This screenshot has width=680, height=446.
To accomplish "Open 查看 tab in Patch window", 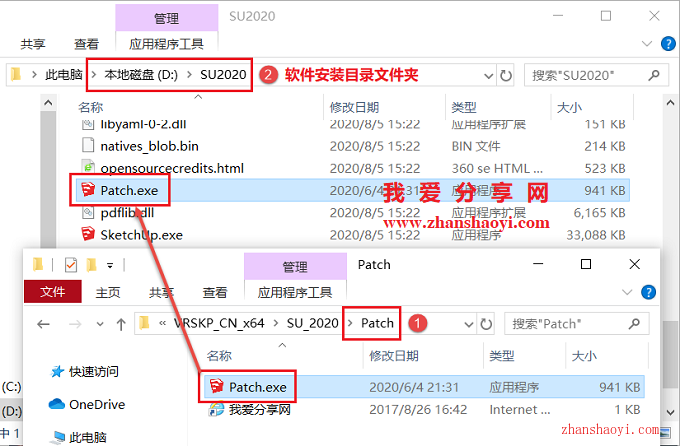I will point(215,292).
